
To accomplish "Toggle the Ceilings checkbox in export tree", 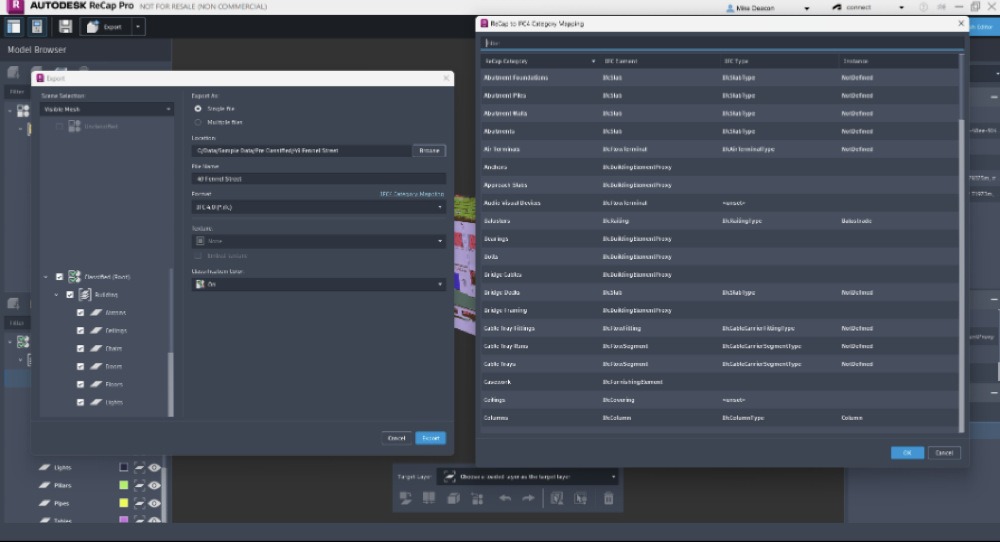I will 80,330.
